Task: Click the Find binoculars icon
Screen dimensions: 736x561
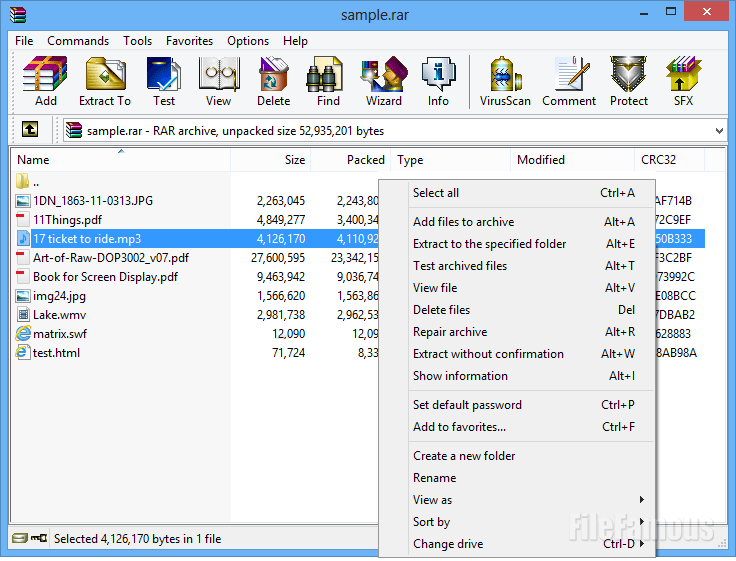Action: point(324,74)
